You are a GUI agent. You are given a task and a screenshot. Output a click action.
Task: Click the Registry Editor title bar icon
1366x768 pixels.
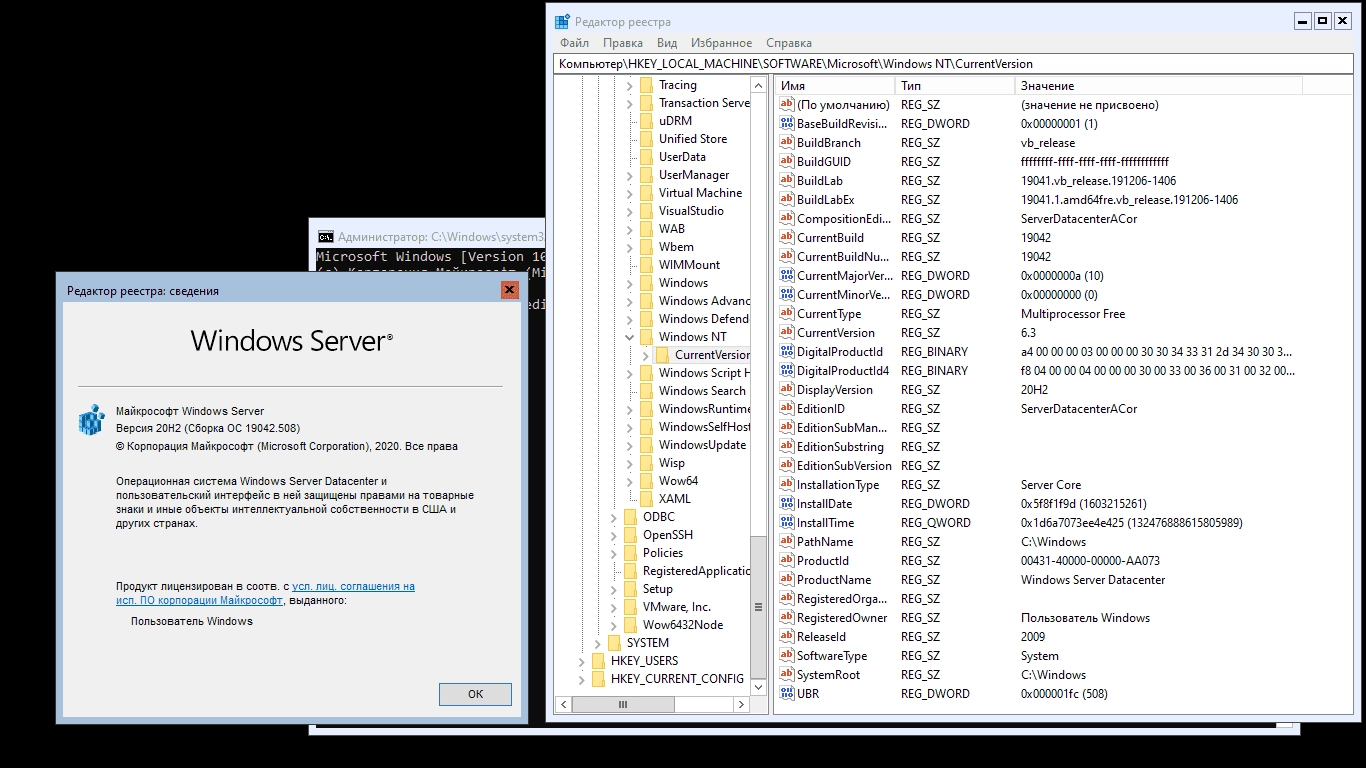(563, 21)
